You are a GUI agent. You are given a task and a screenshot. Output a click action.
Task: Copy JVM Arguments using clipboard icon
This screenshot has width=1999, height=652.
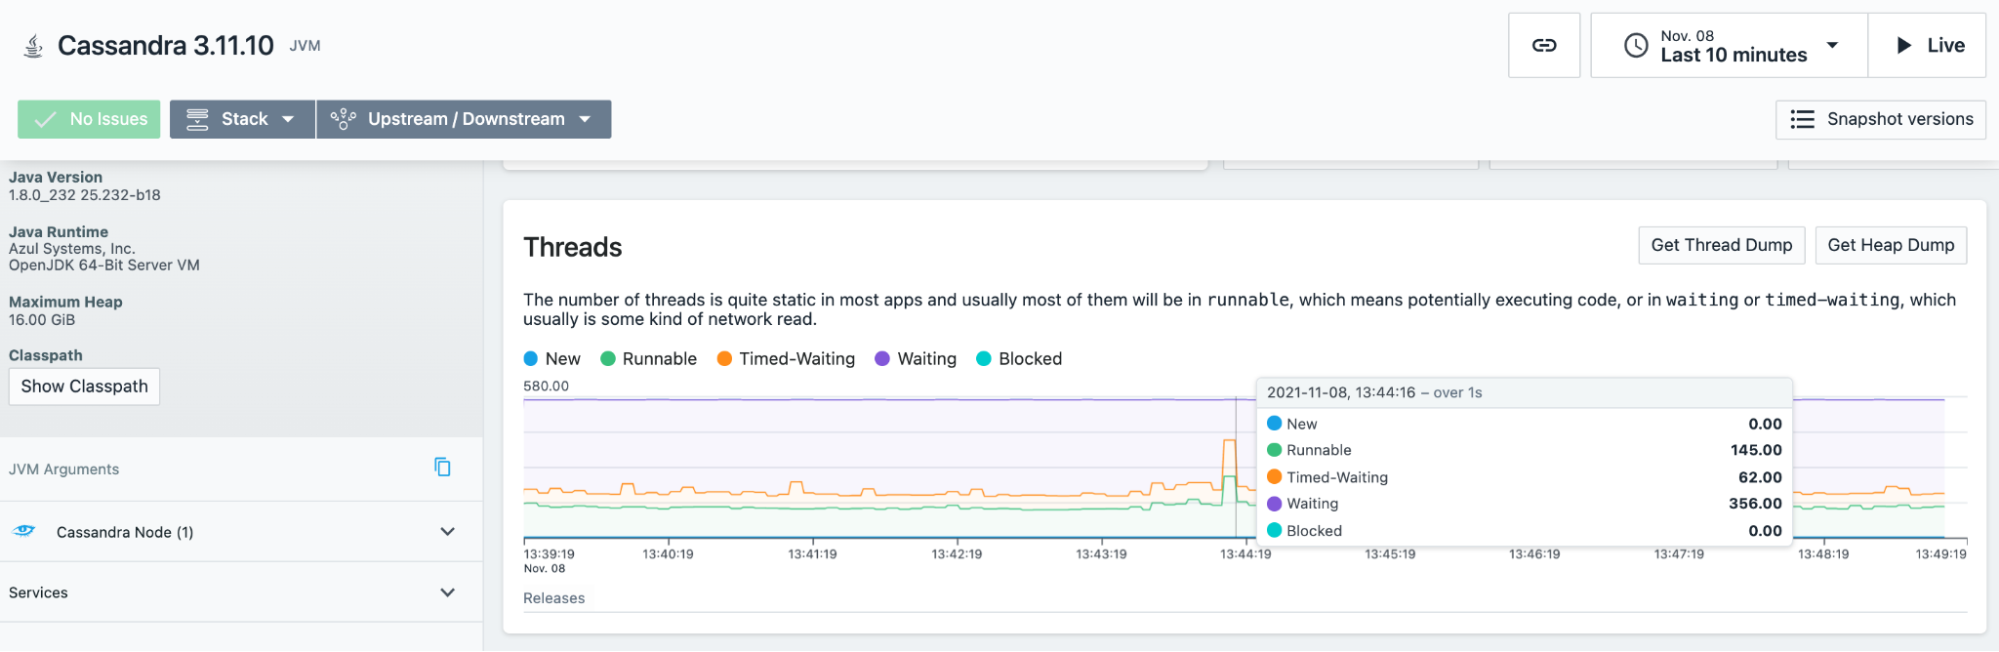442,467
